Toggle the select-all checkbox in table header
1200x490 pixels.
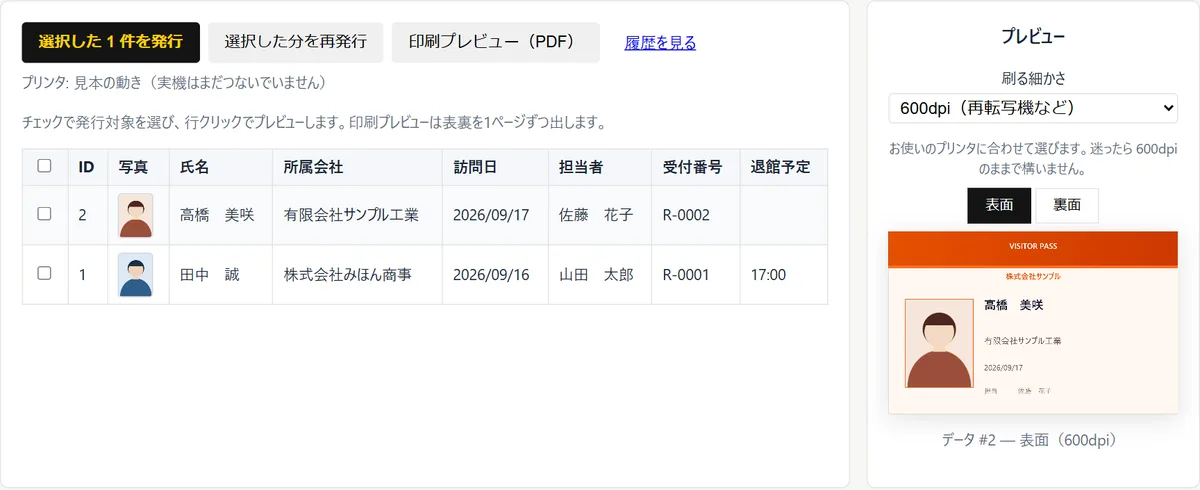(44, 166)
